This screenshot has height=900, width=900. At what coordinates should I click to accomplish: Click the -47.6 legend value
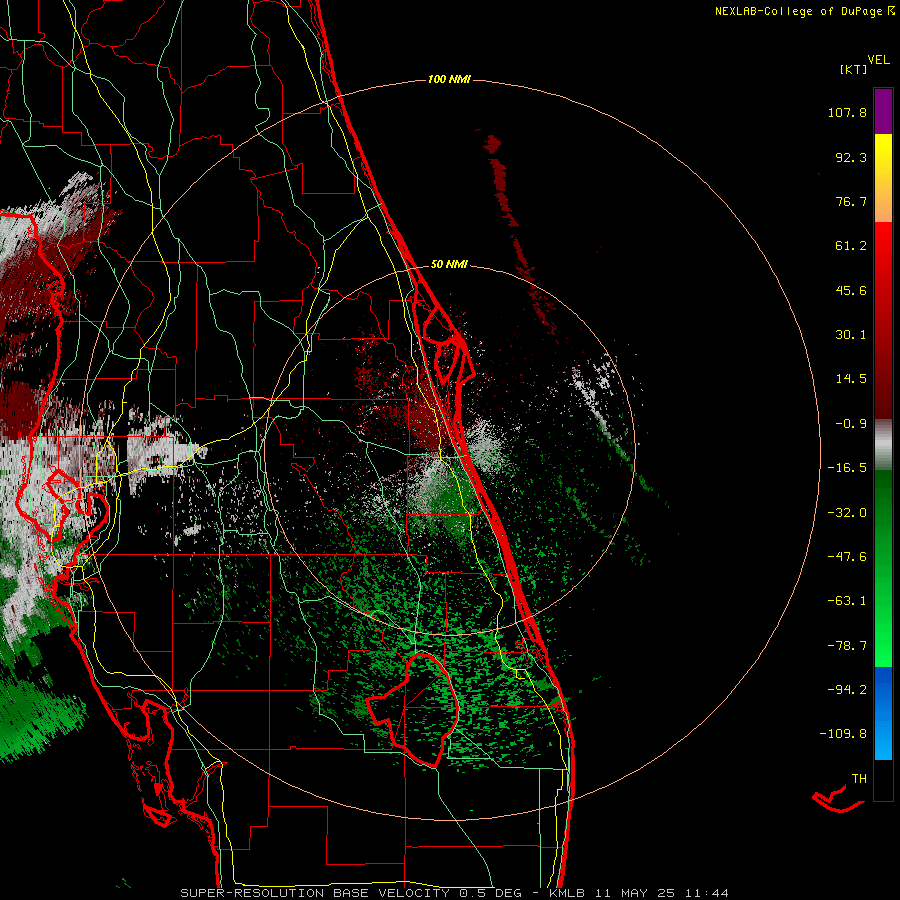[847, 557]
